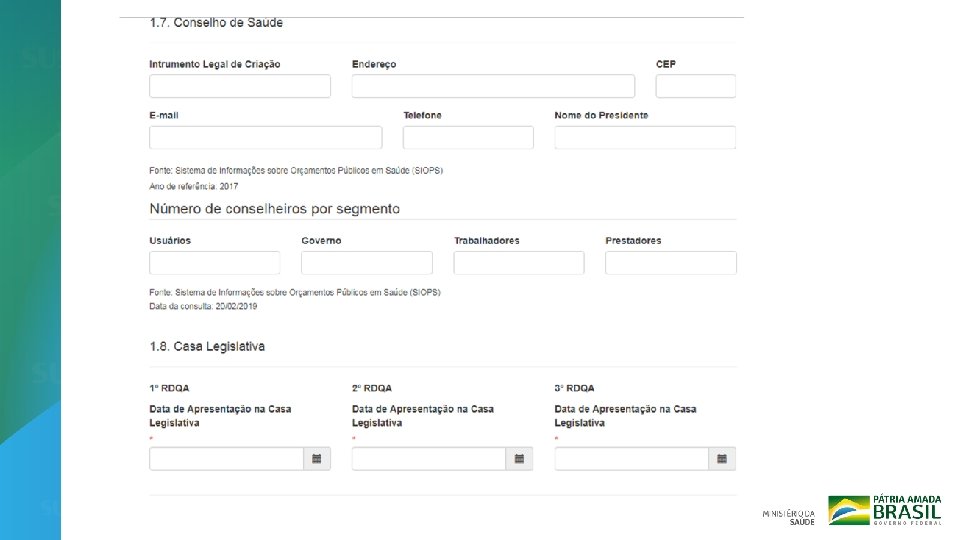Select the CEP input box
The width and height of the screenshot is (960, 540).
[x=695, y=86]
